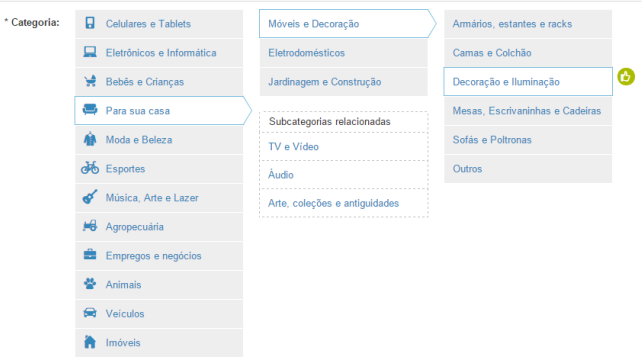Click the tractor icon beside Agropecuária
Image resolution: width=642 pixels, height=363 pixels.
tap(90, 225)
